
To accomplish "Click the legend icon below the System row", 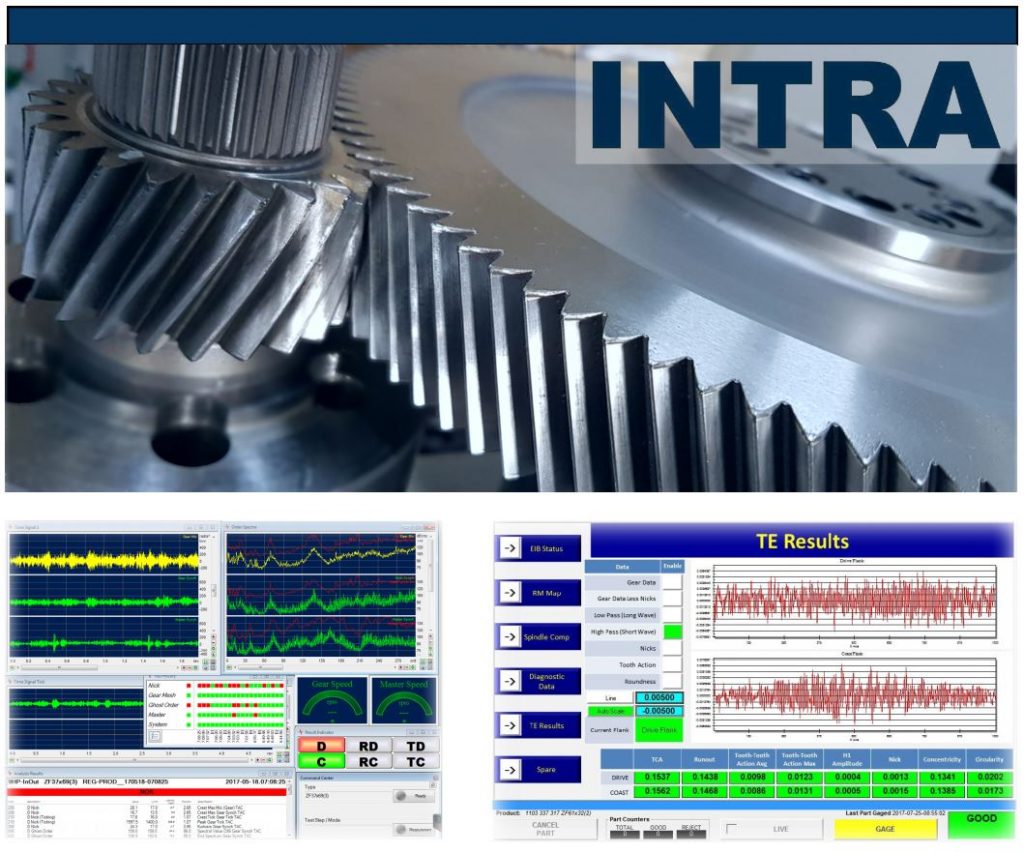I will click(x=155, y=736).
